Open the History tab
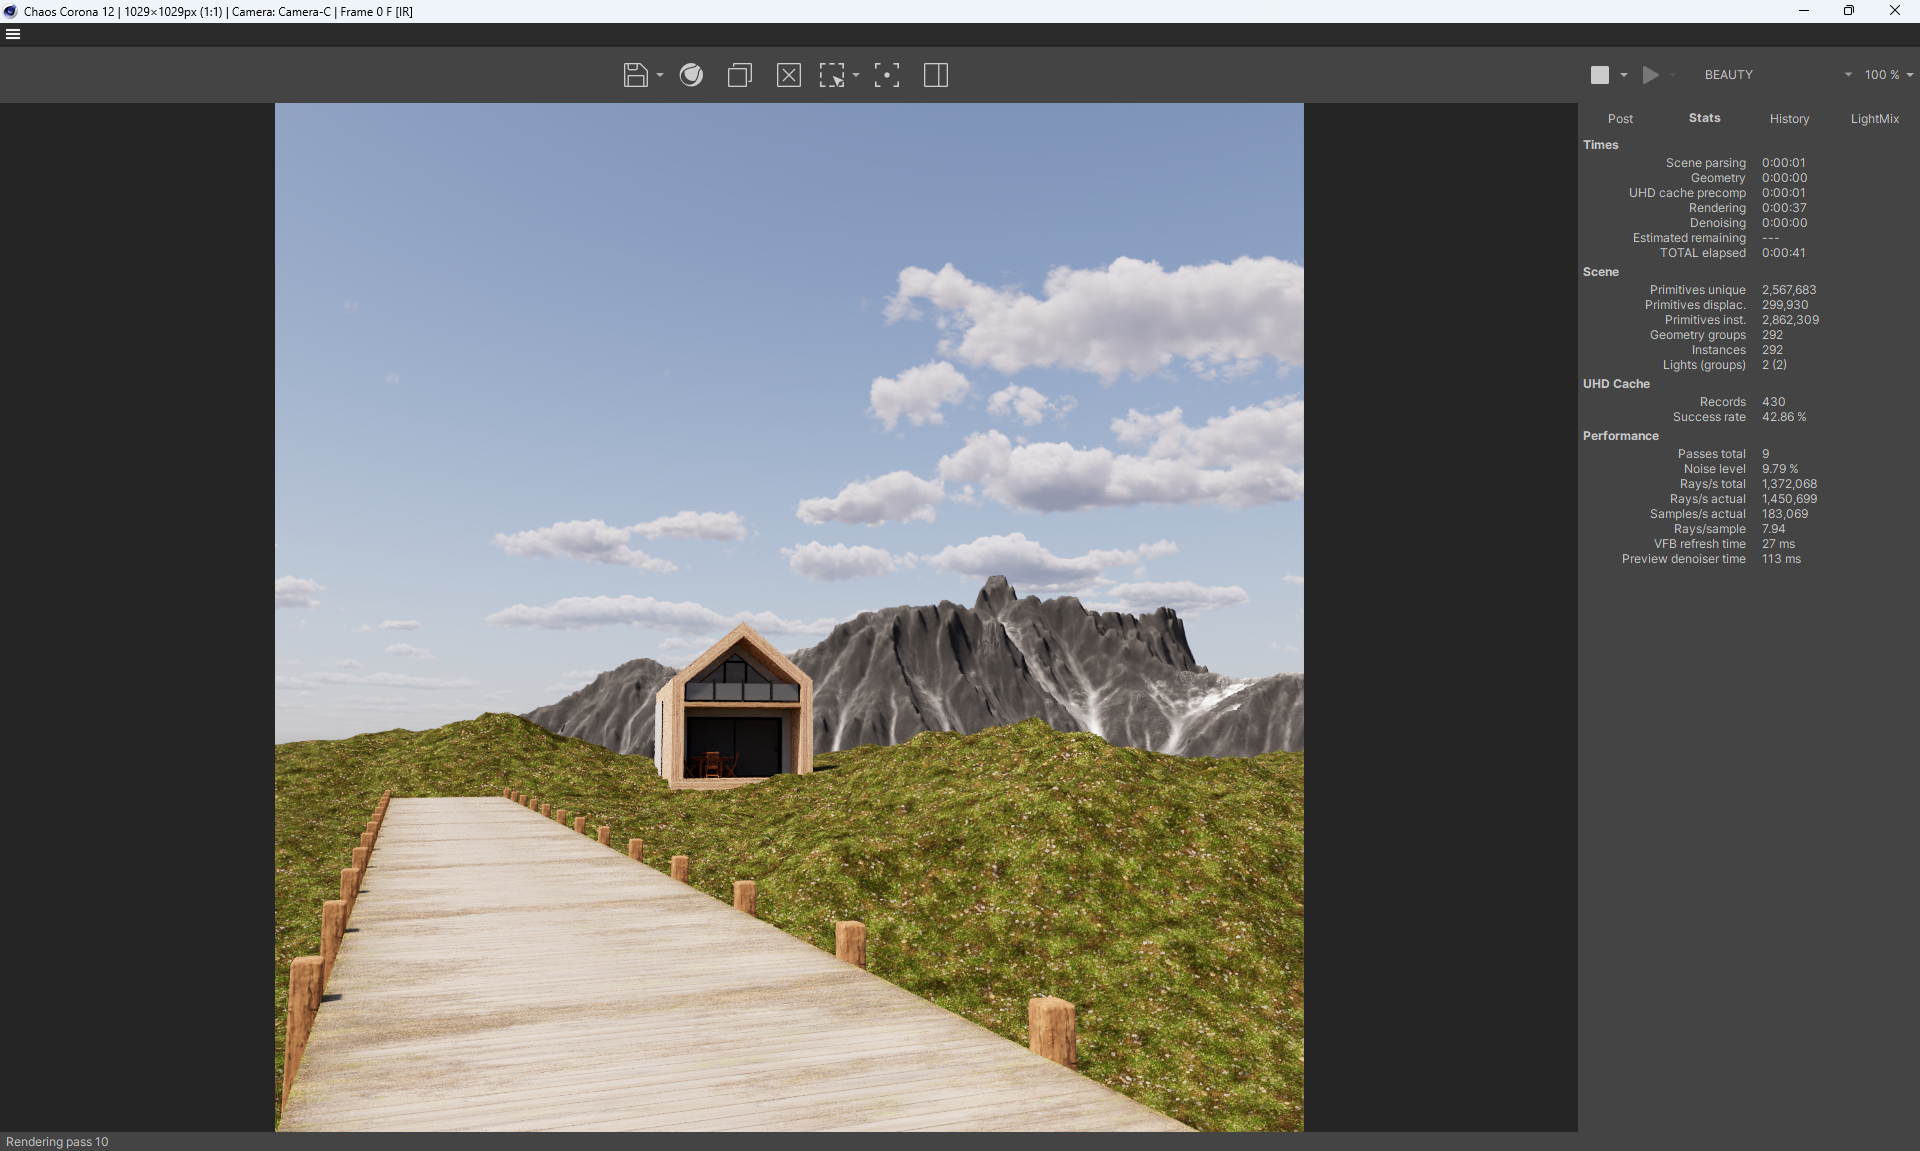Image resolution: width=1920 pixels, height=1151 pixels. [1789, 119]
